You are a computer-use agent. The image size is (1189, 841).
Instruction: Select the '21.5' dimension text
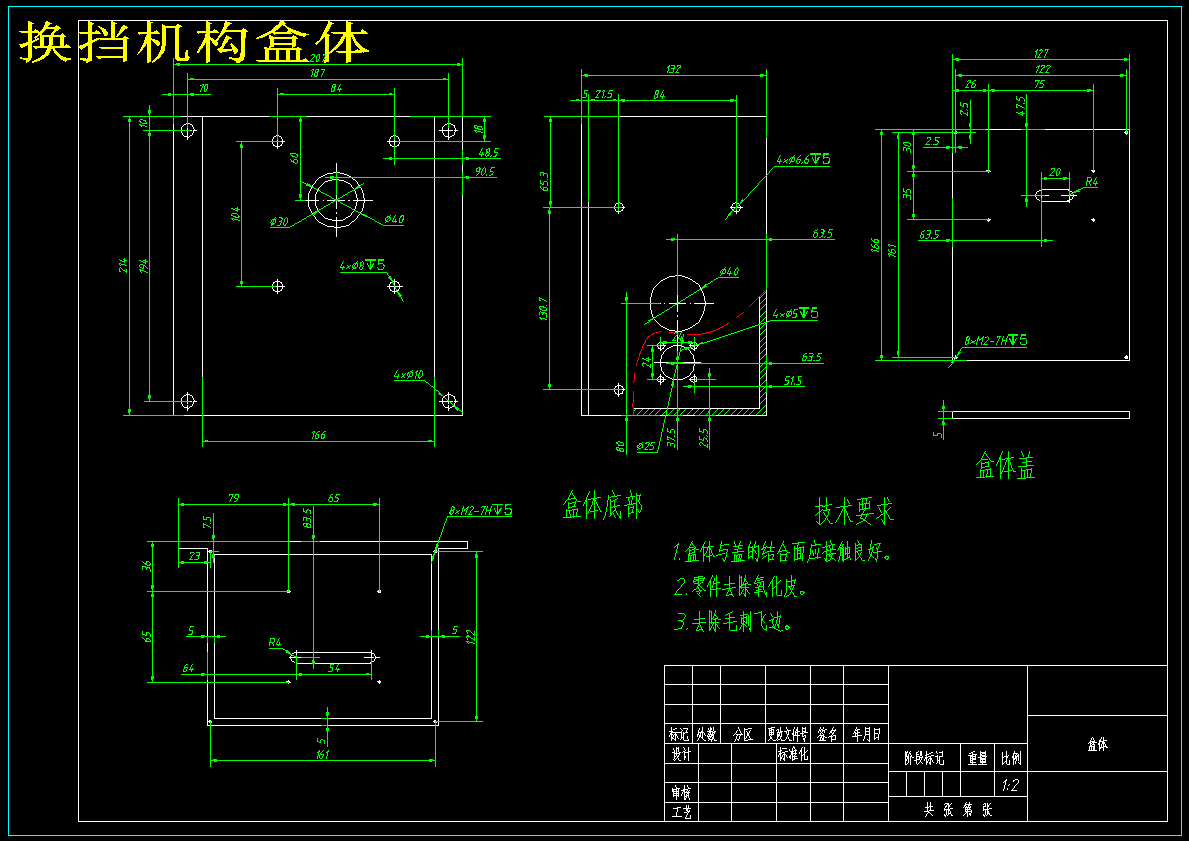click(x=604, y=94)
